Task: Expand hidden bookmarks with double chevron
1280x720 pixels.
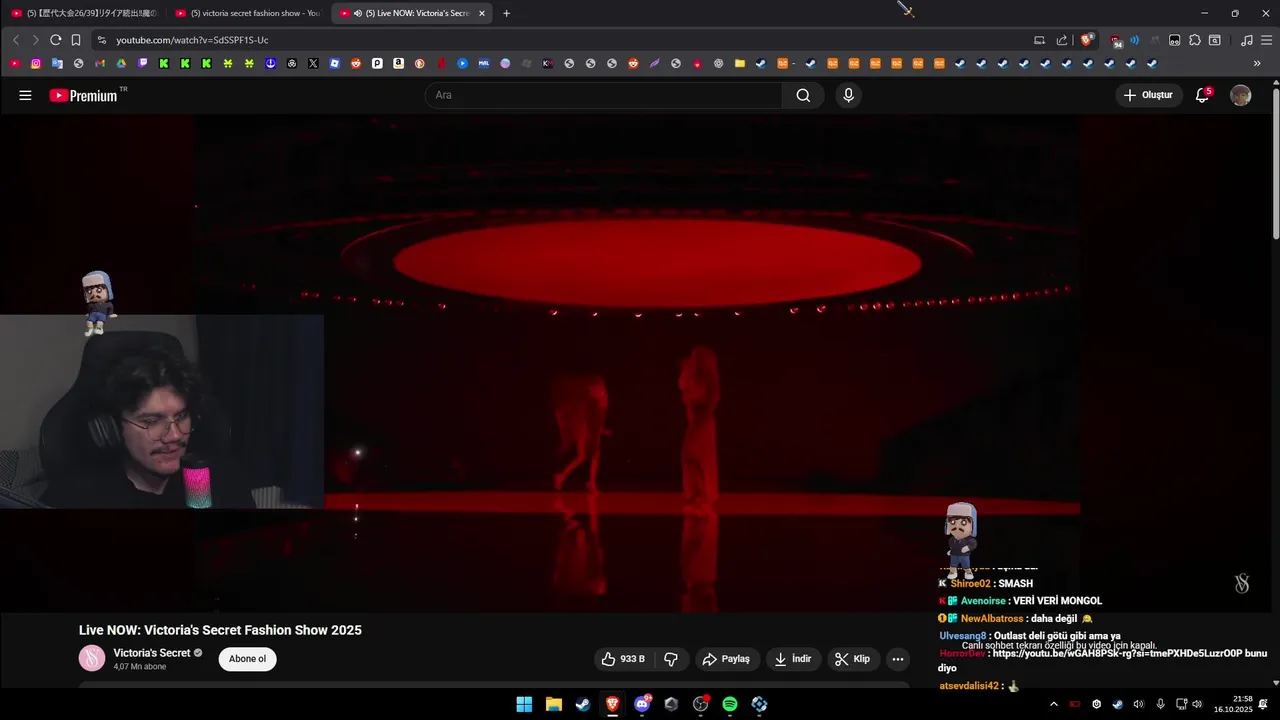Action: pyautogui.click(x=1257, y=63)
